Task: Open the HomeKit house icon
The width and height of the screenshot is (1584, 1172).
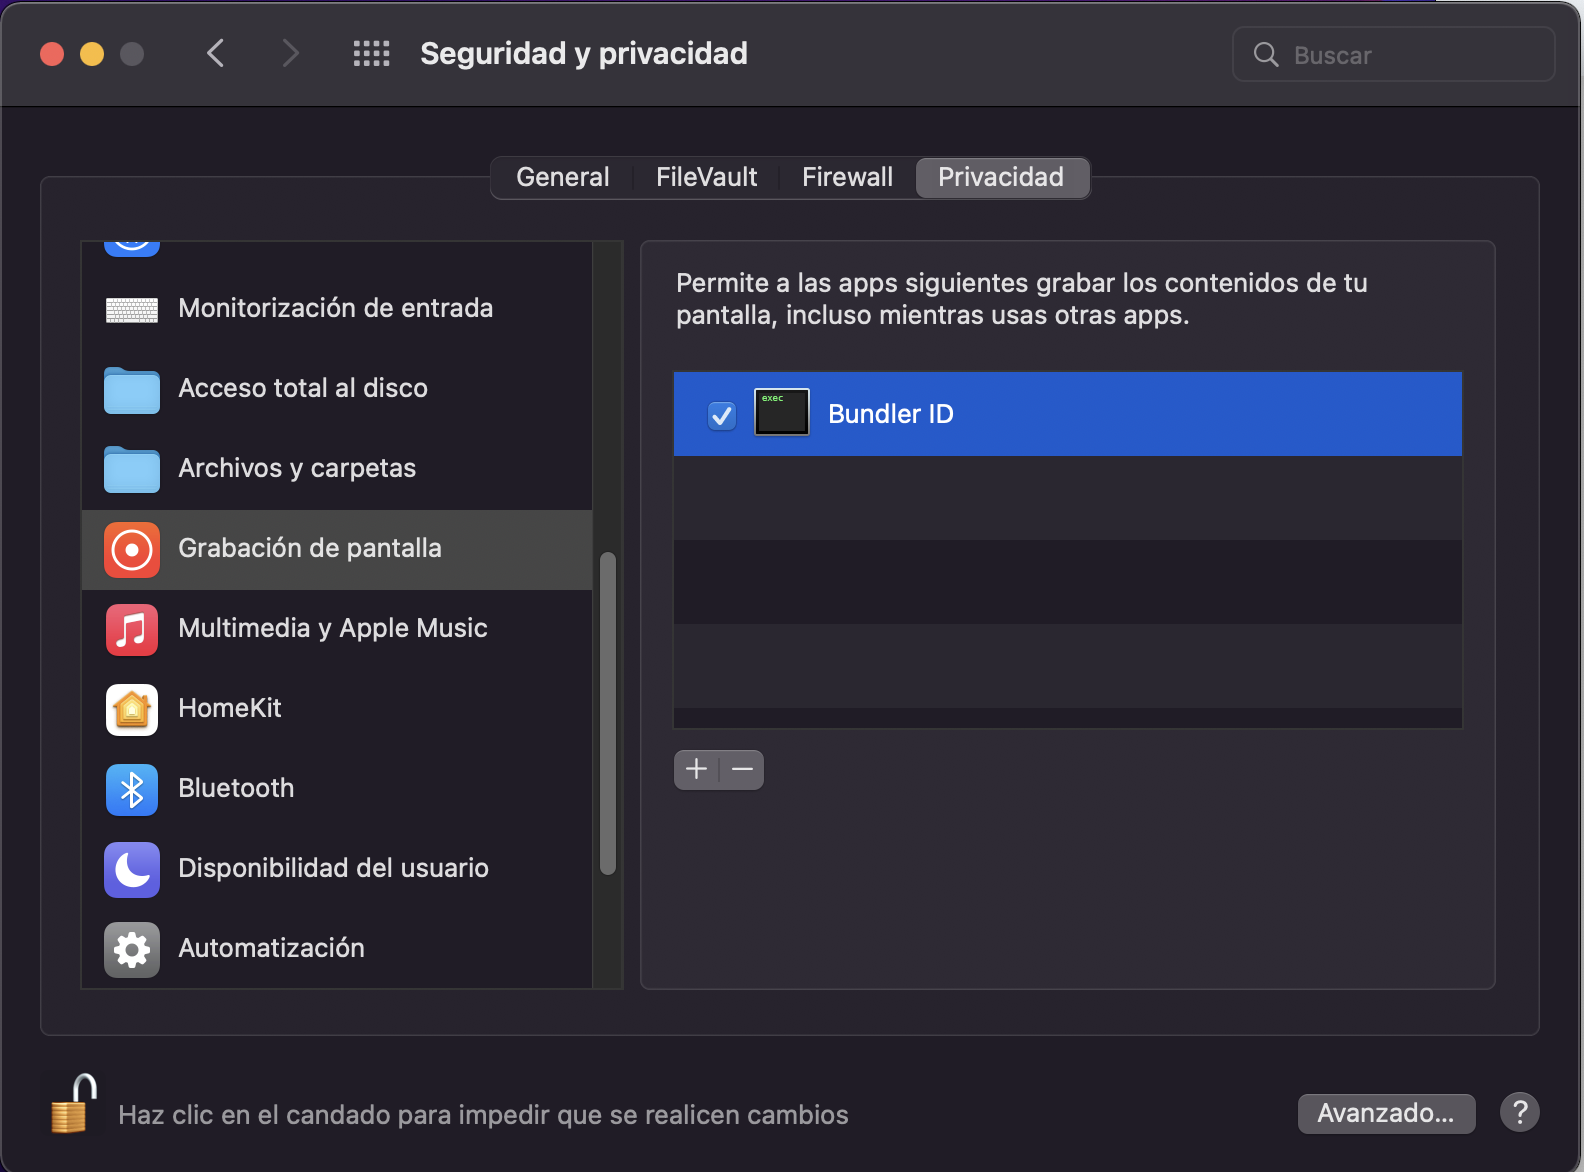Action: coord(132,709)
